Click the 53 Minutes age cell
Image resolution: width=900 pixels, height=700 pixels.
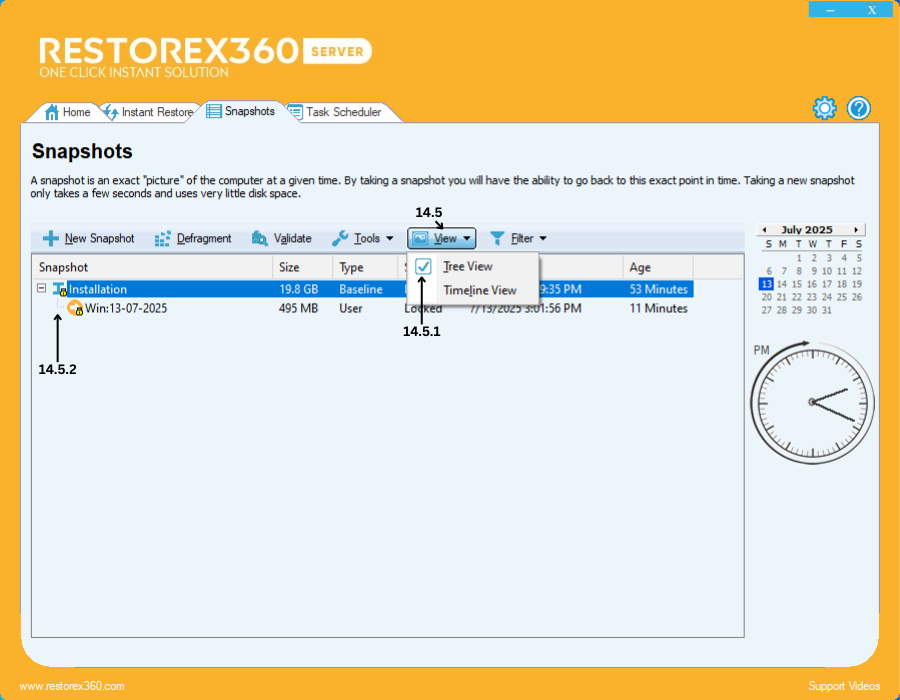[658, 289]
